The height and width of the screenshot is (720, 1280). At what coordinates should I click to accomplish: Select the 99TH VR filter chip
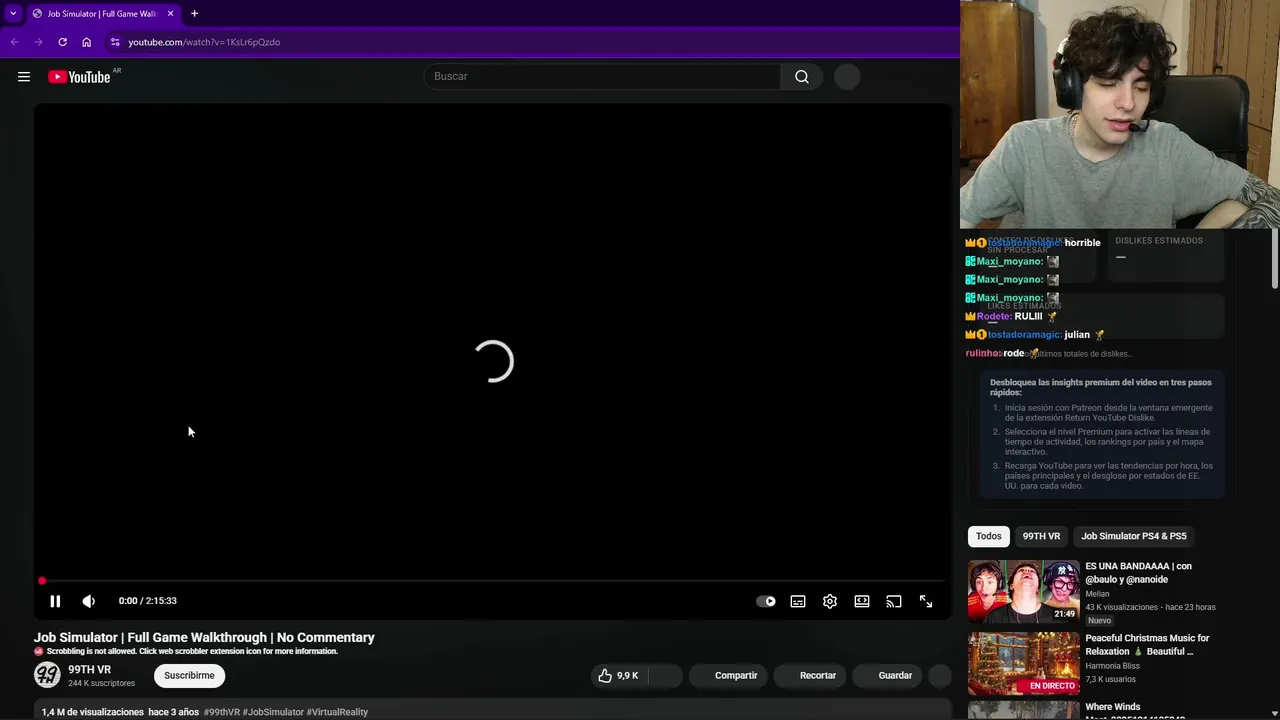(x=1041, y=536)
